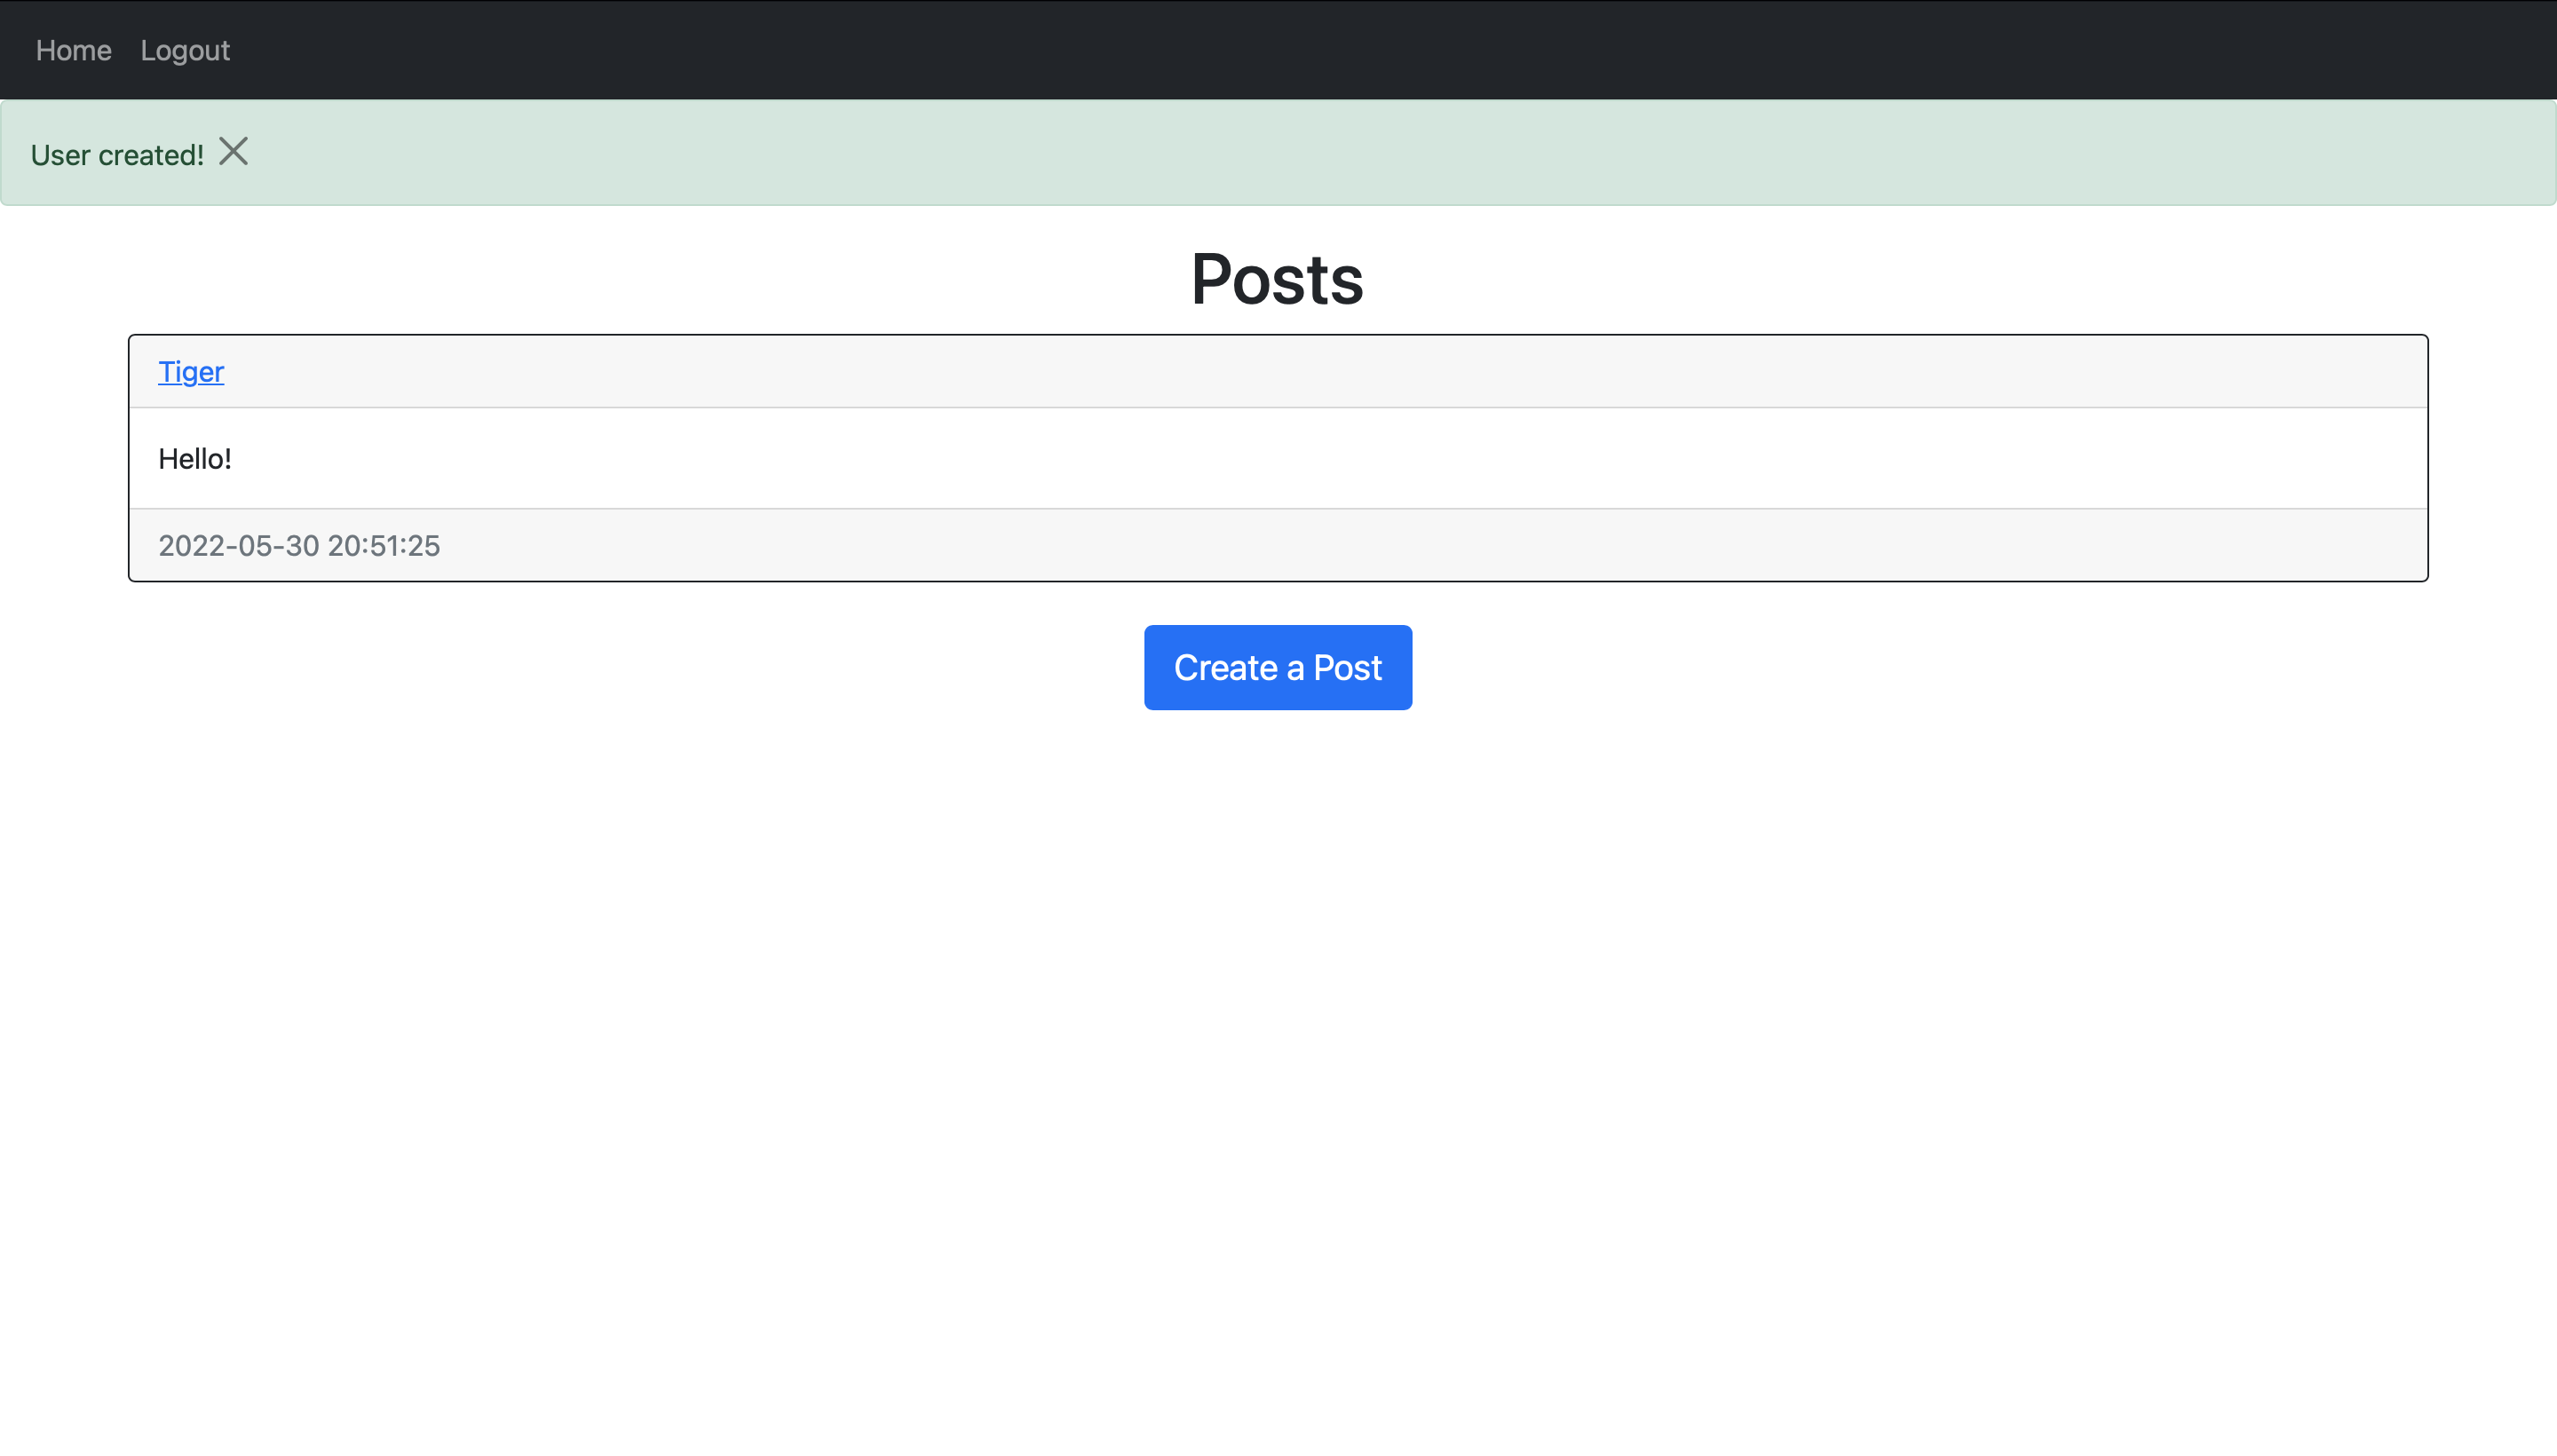Select the Hello! post text
This screenshot has height=1456, width=2557.
195,459
